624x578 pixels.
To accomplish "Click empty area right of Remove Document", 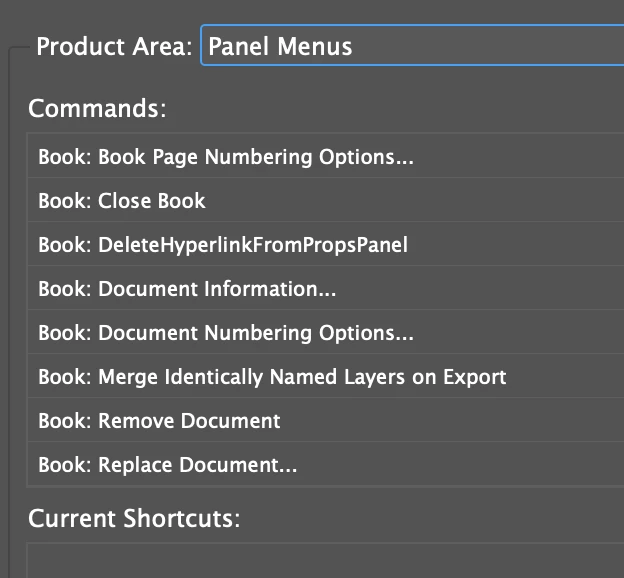I will [x=452, y=420].
